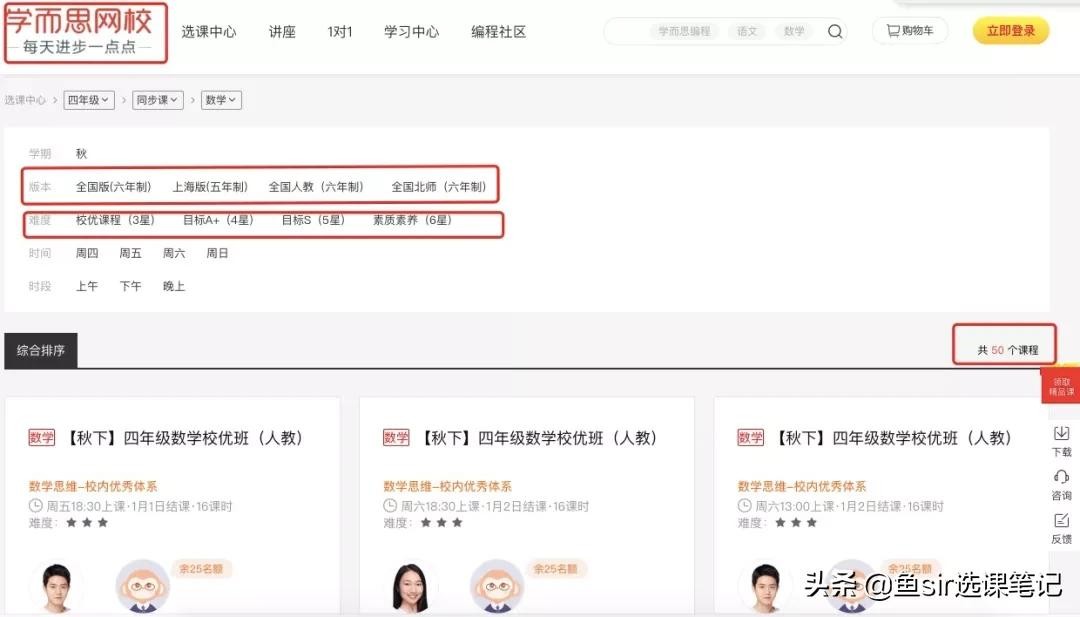Viewport: 1080px width, 617px height.
Task: Select the 晚上 time period filter
Action: (174, 287)
